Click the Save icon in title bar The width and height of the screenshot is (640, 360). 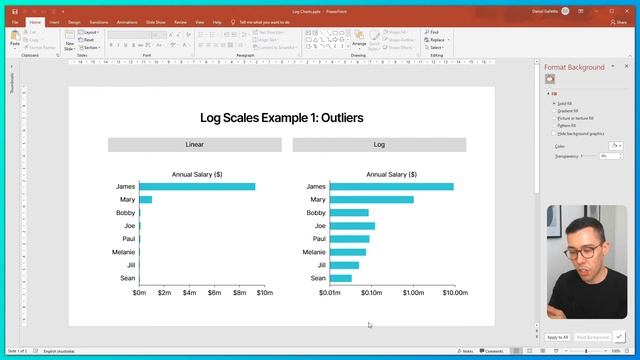(x=15, y=11)
